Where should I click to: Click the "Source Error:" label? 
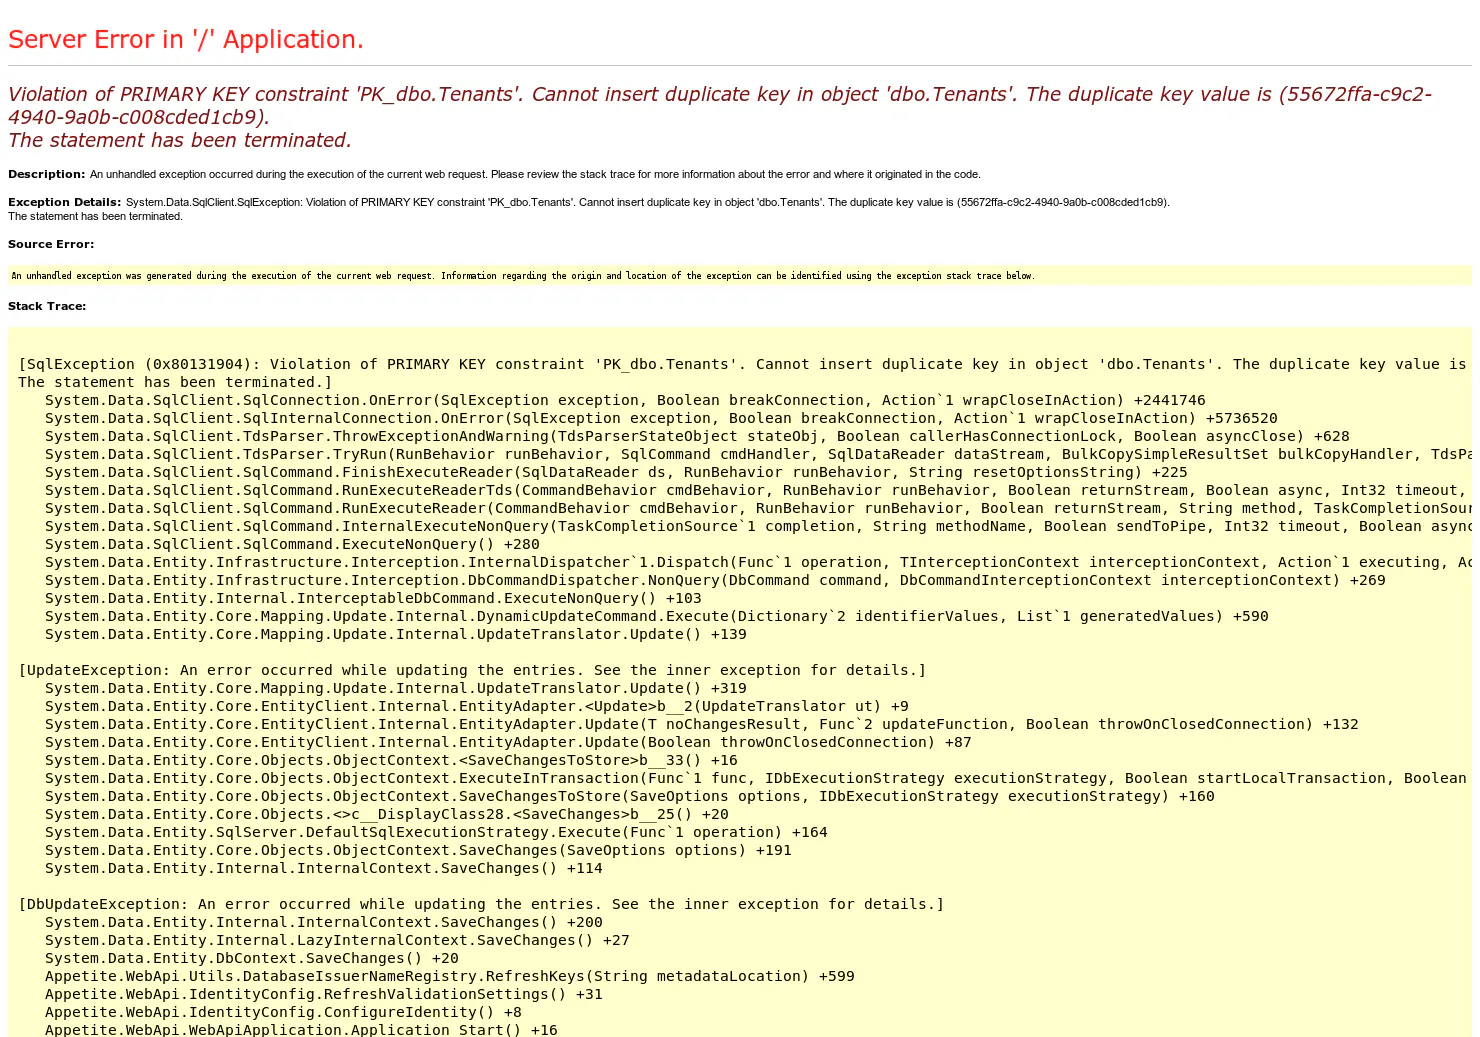click(51, 244)
